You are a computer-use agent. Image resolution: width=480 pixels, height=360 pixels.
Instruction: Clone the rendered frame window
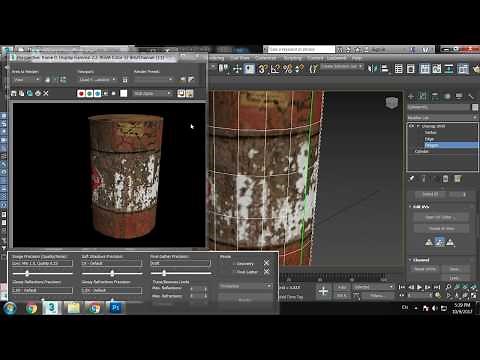tap(30, 94)
